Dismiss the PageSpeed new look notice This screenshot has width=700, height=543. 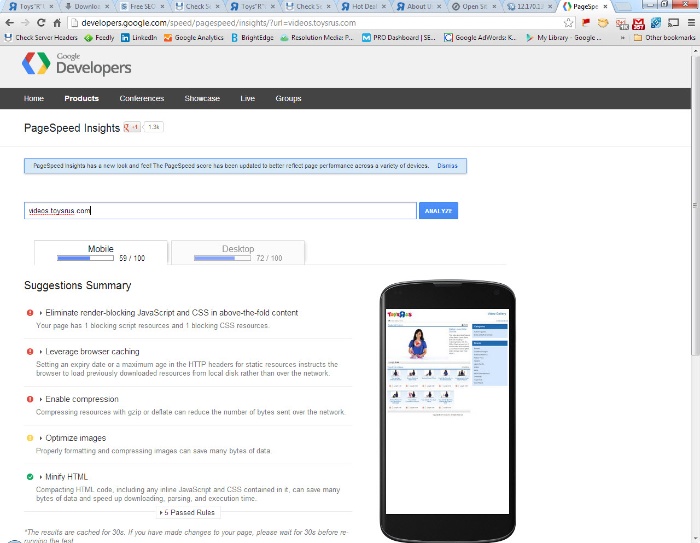(x=447, y=166)
